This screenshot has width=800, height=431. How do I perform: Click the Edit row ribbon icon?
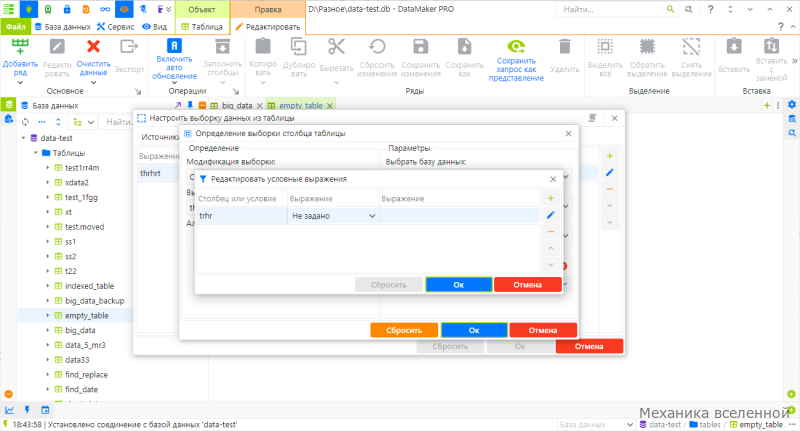point(57,47)
